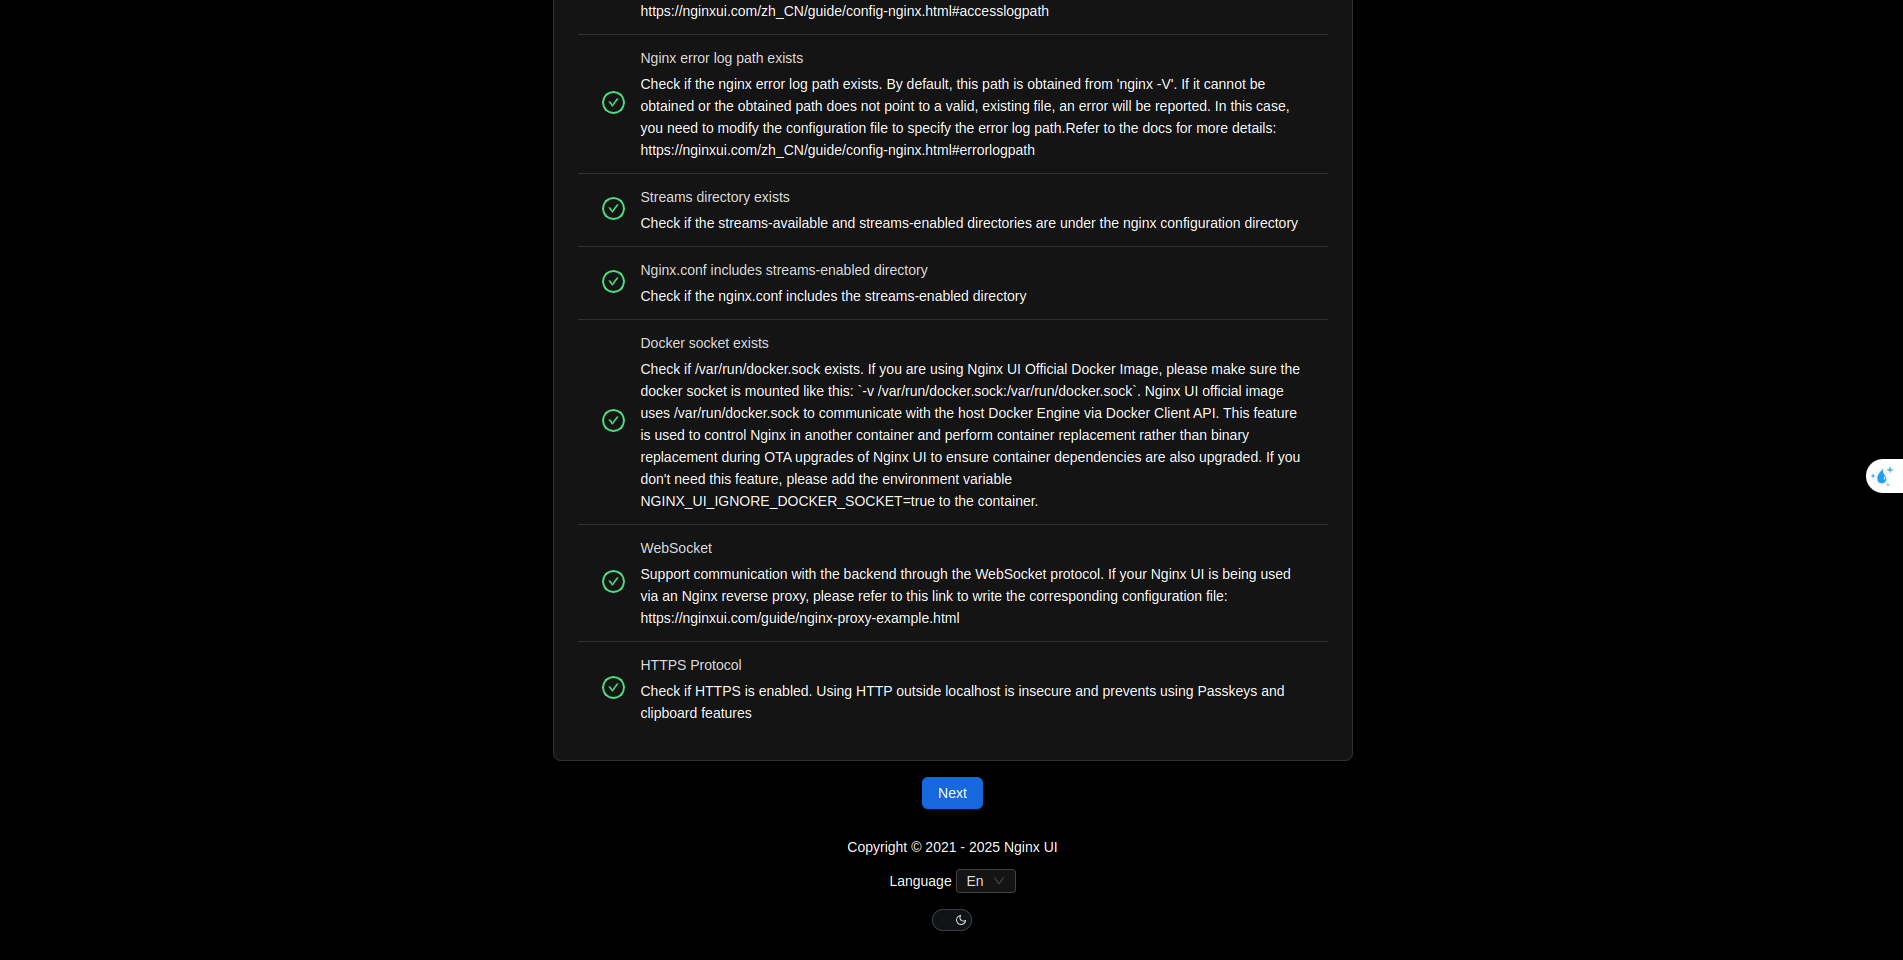This screenshot has height=960, width=1903.
Task: Click the Docker socket exists check icon
Action: click(x=613, y=421)
